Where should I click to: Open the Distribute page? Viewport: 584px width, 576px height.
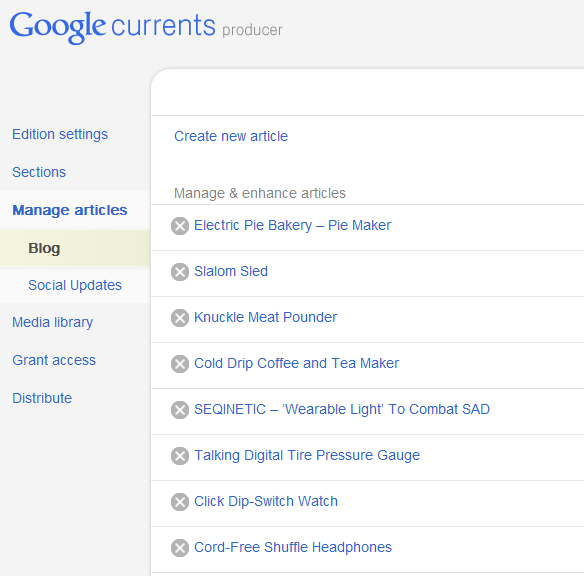pyautogui.click(x=42, y=398)
